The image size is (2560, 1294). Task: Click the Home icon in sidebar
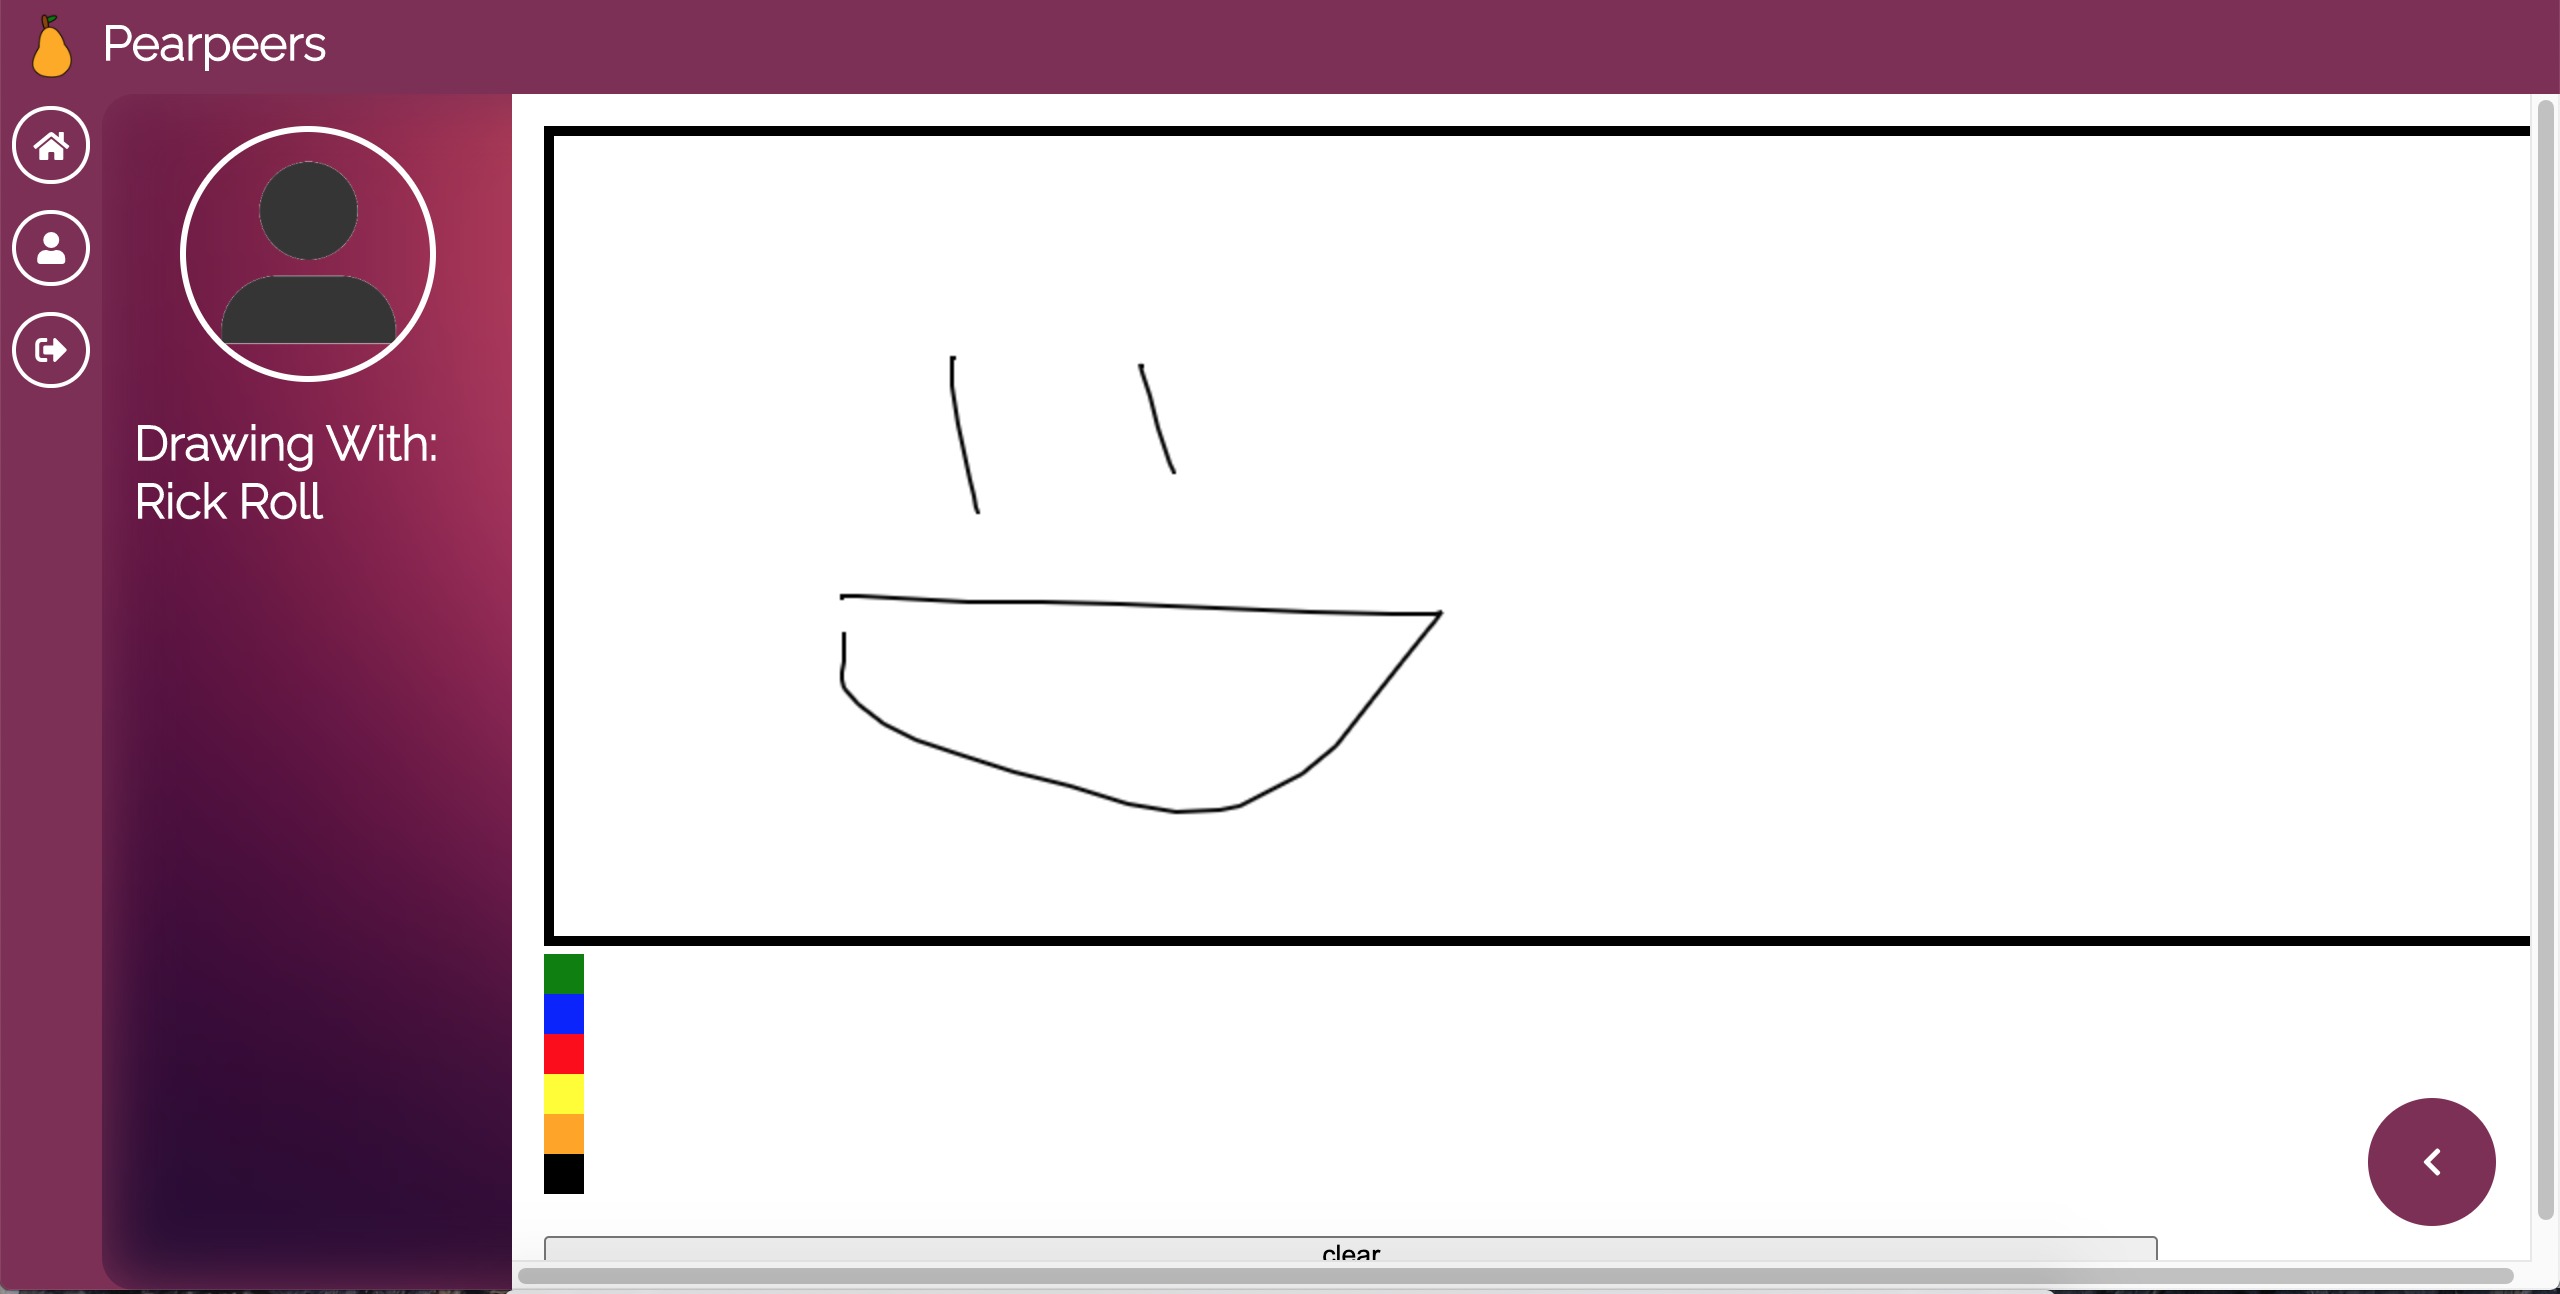tap(51, 146)
